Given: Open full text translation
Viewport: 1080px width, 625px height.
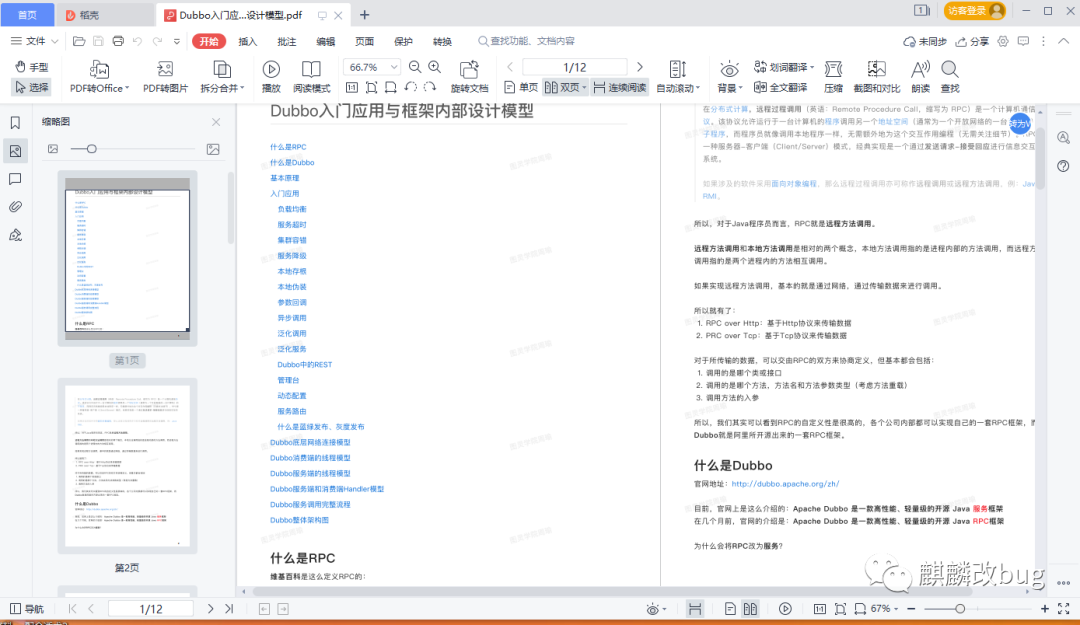Looking at the screenshot, I should [780, 88].
